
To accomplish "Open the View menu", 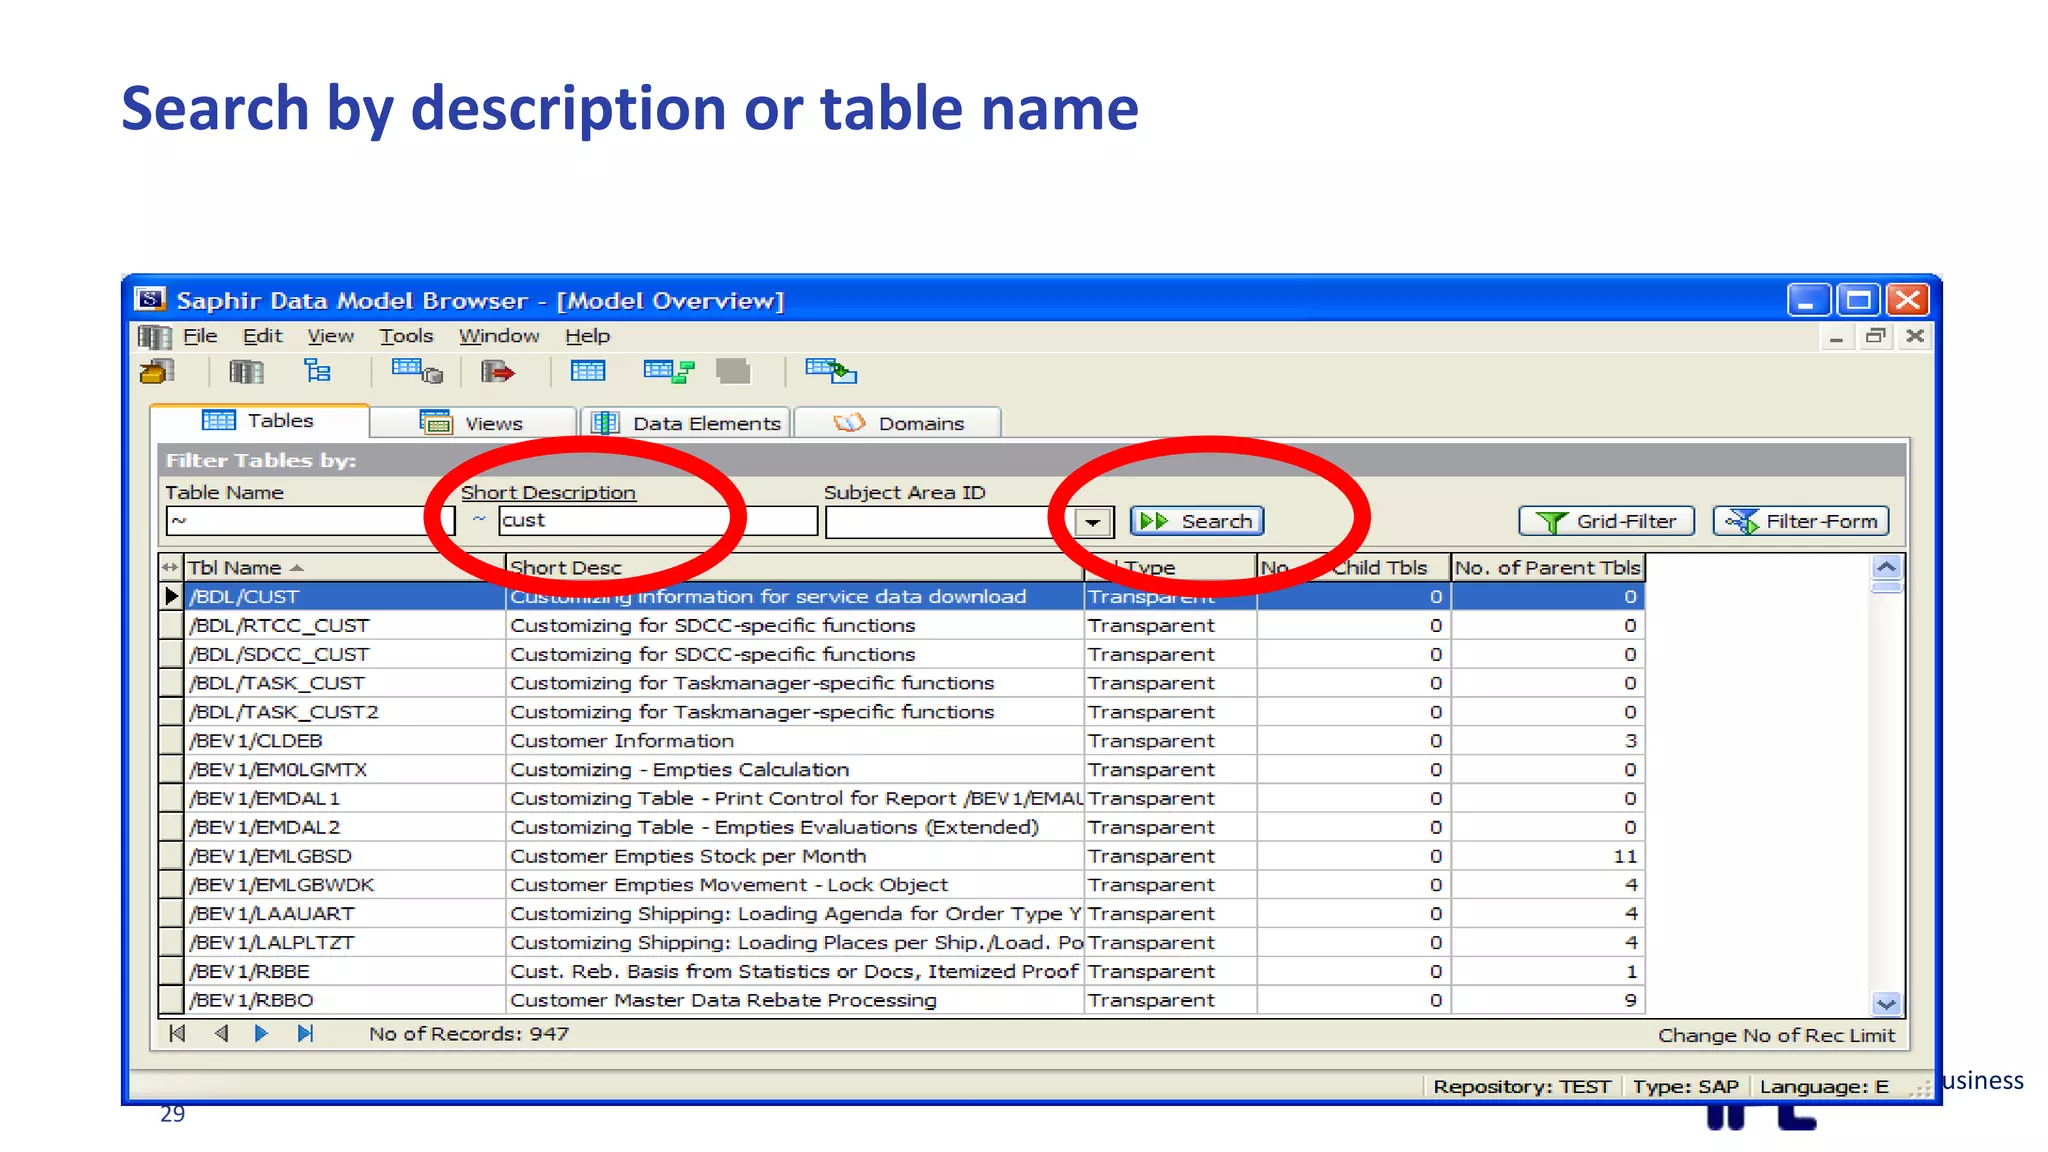I will [330, 336].
